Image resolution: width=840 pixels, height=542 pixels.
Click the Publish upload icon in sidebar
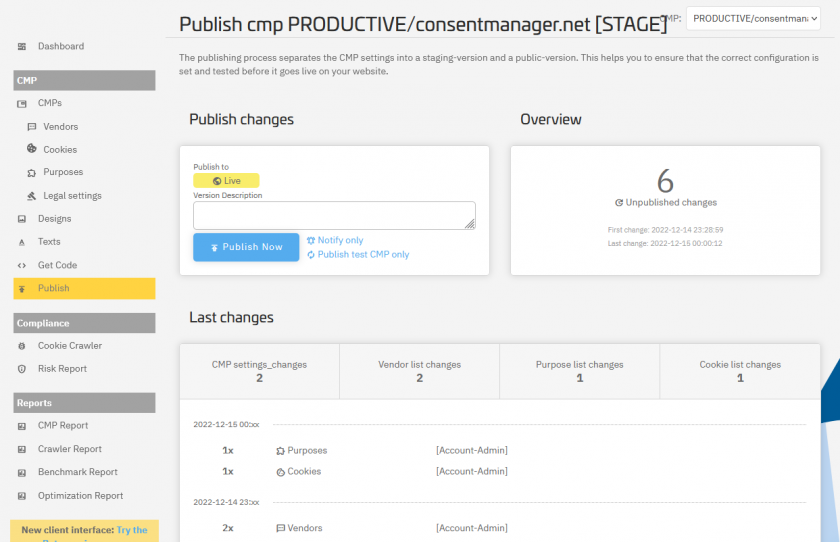[22, 289]
